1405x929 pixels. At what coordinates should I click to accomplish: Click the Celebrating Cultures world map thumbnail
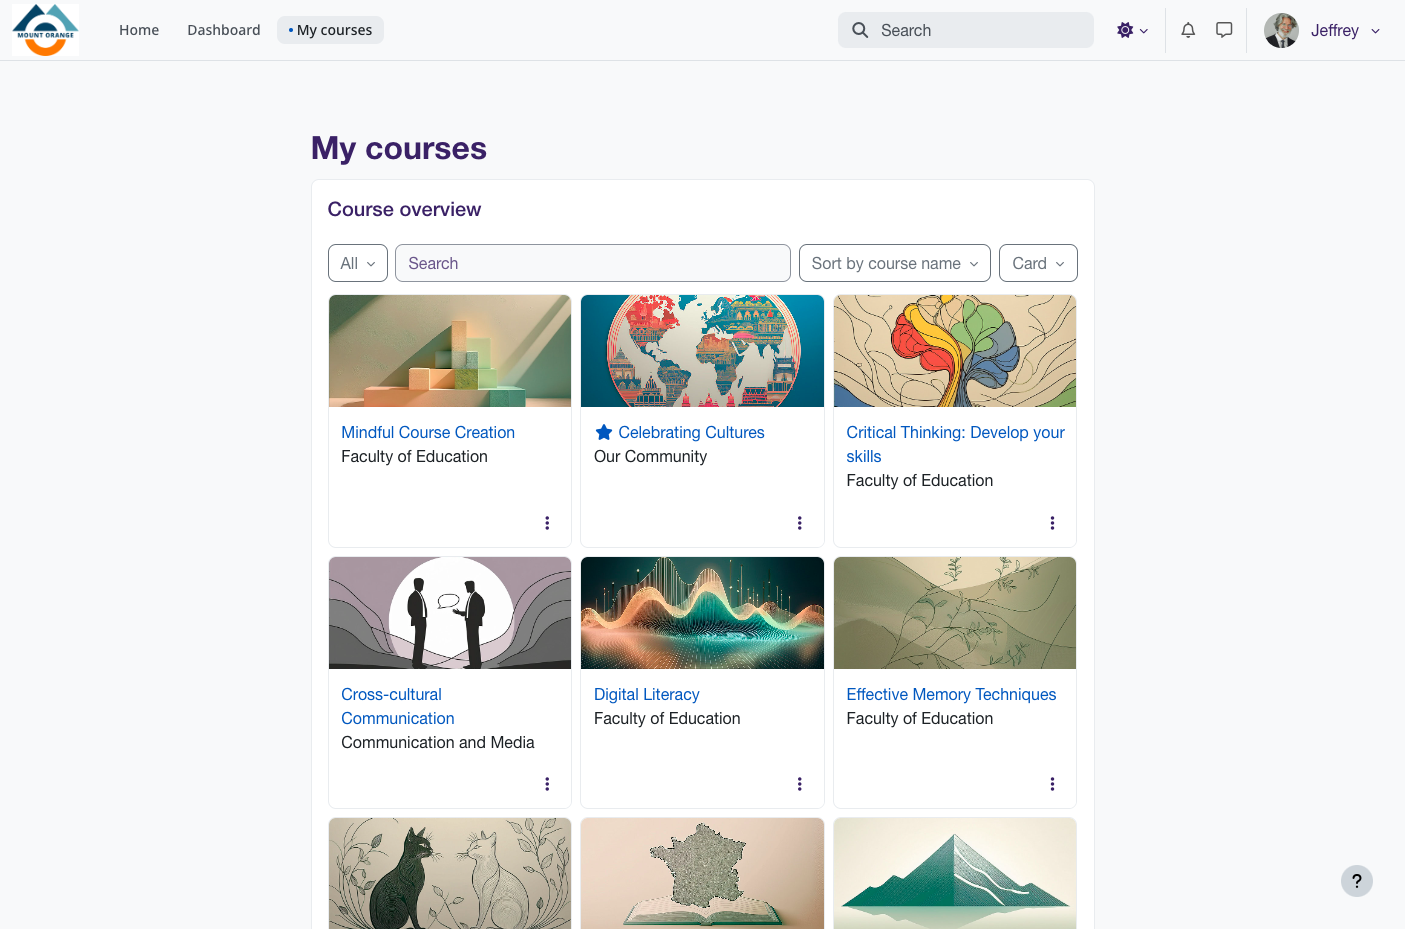[702, 351]
